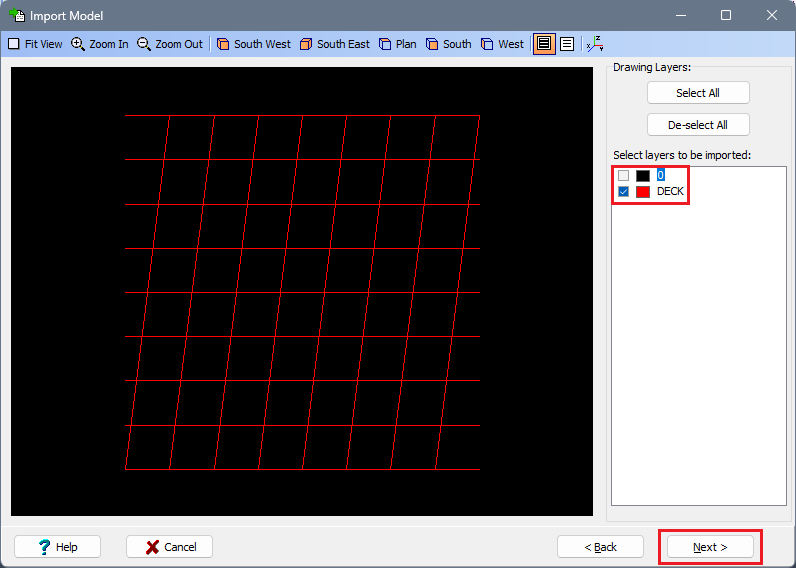This screenshot has height=568, width=796.
Task: Switch to West elevation view
Action: click(502, 44)
